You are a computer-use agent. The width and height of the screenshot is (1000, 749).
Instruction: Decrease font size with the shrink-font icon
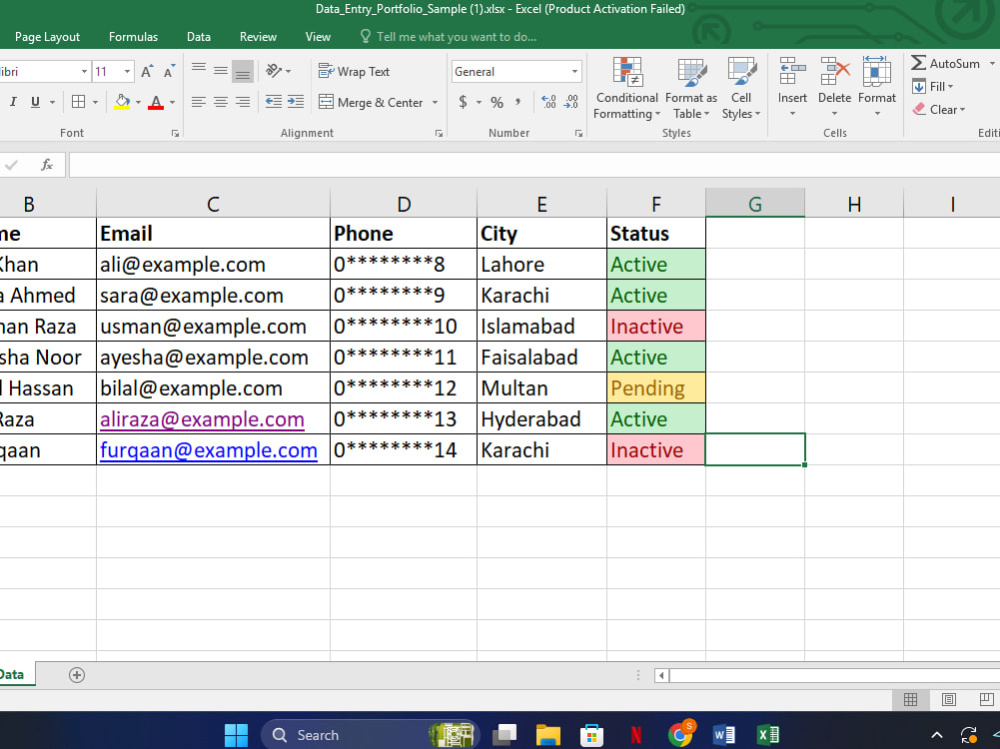click(x=169, y=71)
